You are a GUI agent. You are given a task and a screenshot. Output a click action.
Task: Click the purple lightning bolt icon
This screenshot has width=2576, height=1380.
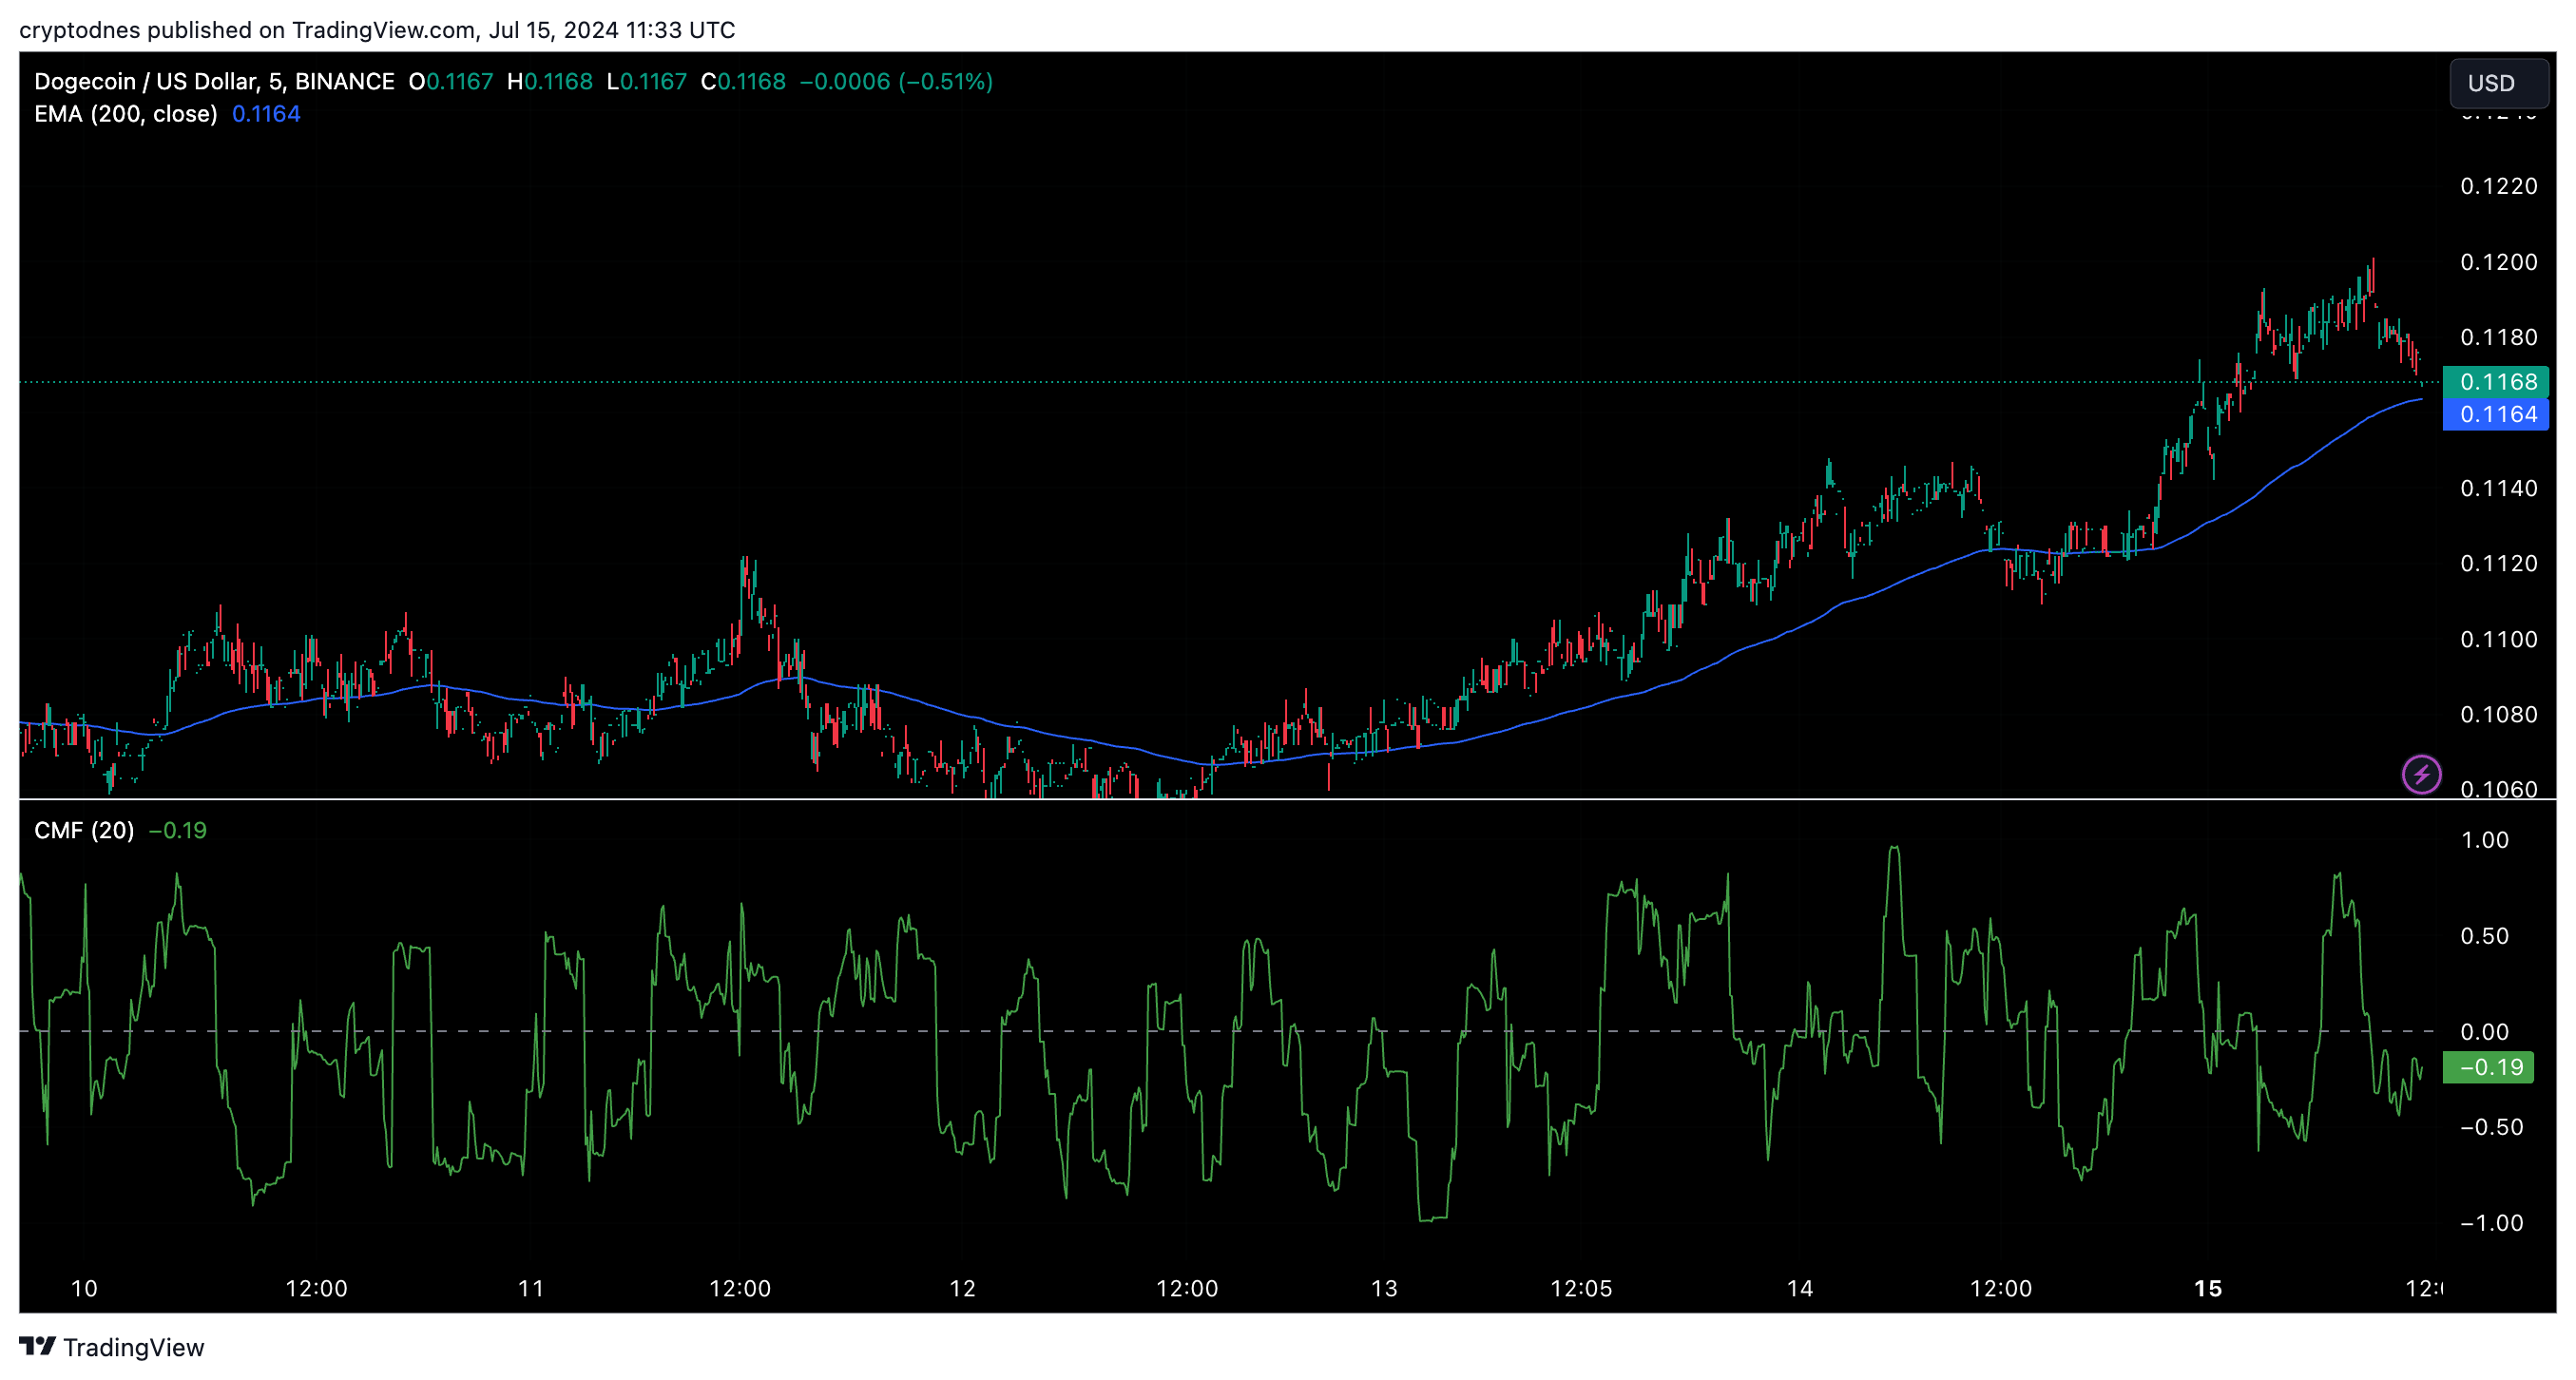pyautogui.click(x=2421, y=774)
